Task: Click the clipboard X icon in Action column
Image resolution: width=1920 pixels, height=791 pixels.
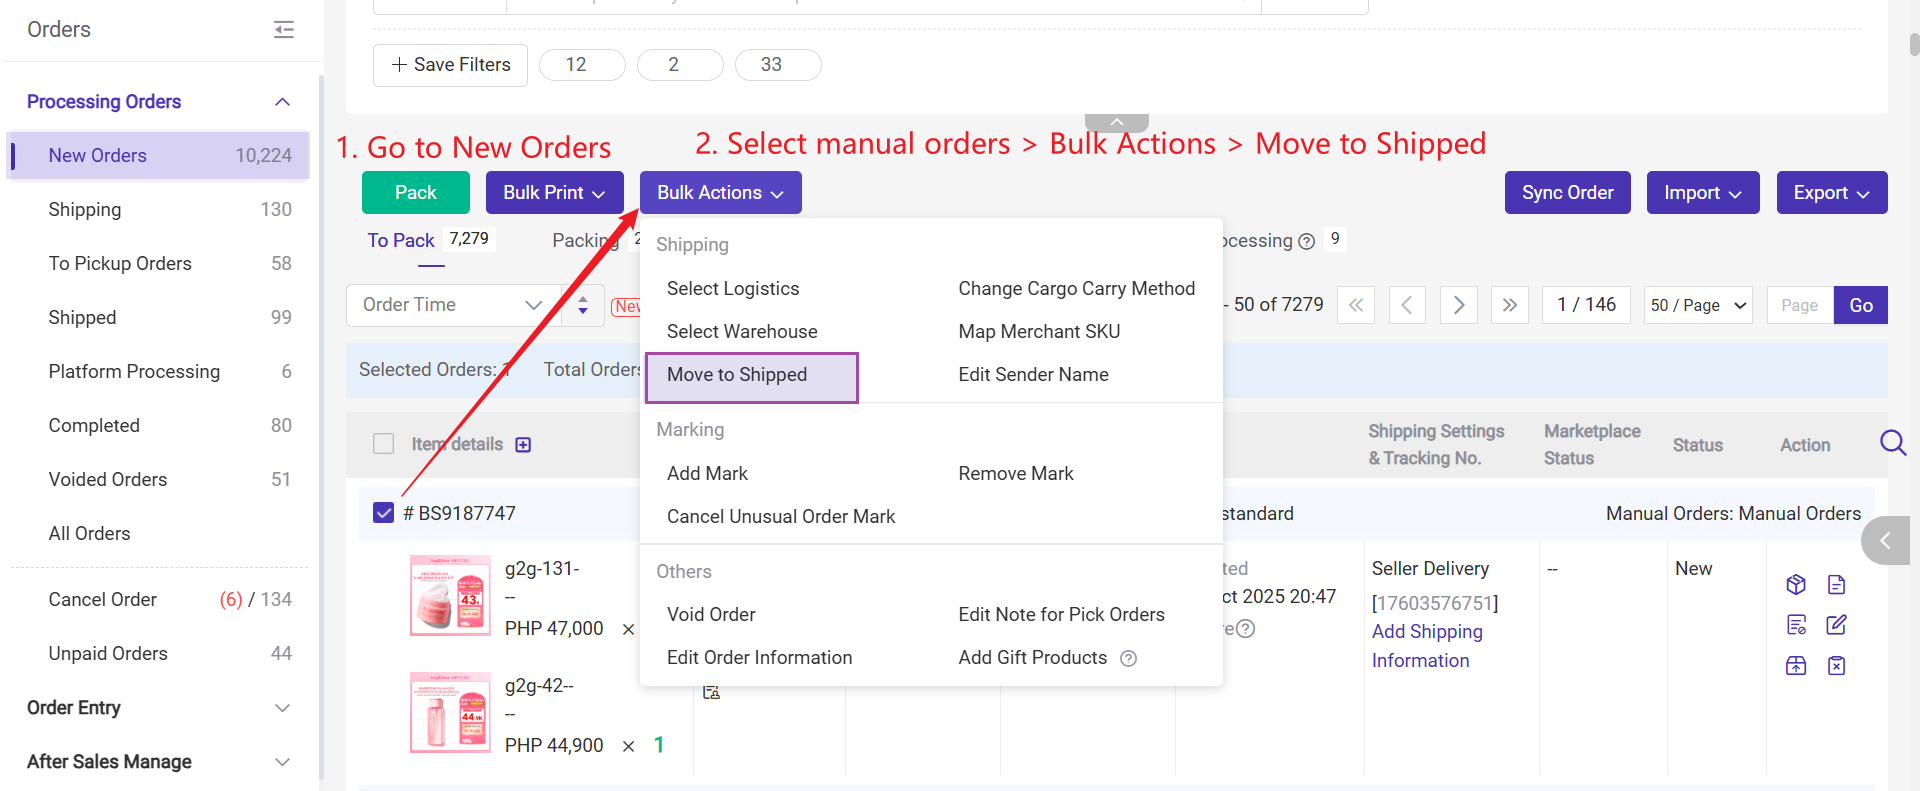Action: (x=1836, y=666)
